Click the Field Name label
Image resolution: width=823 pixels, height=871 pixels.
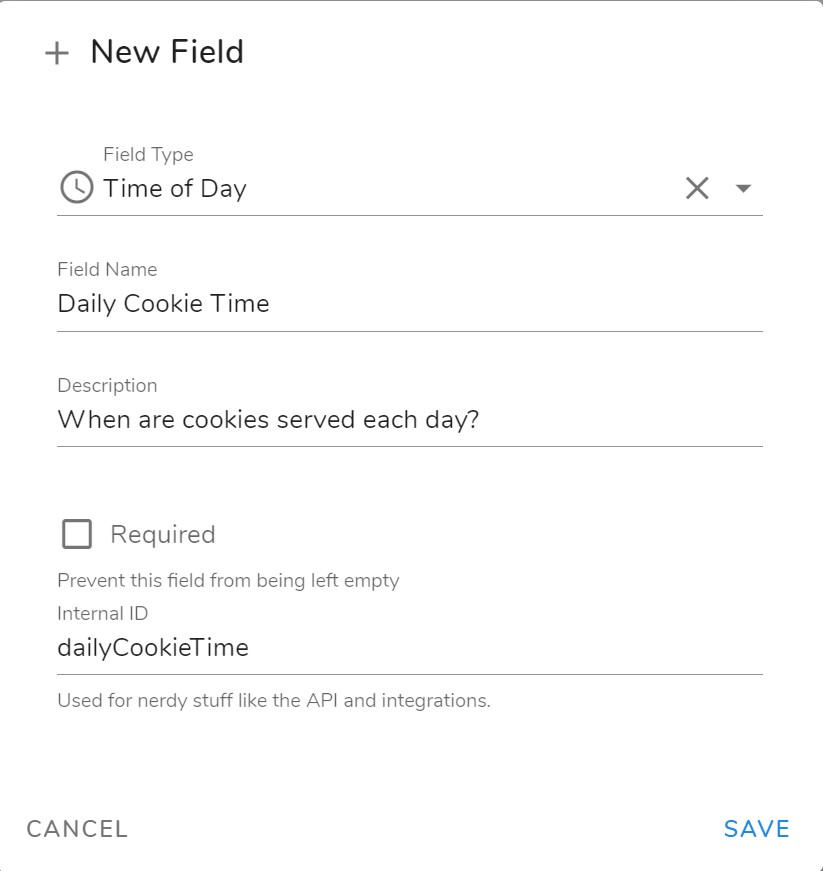[107, 269]
